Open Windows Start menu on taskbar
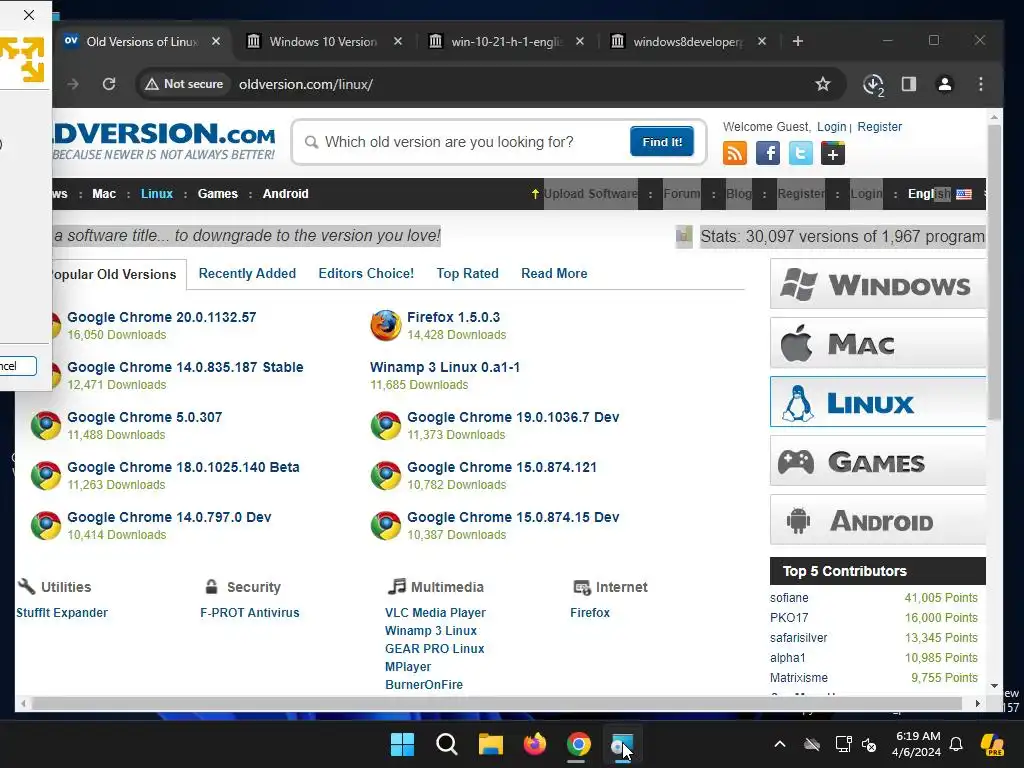Viewport: 1024px width, 768px height. (402, 744)
